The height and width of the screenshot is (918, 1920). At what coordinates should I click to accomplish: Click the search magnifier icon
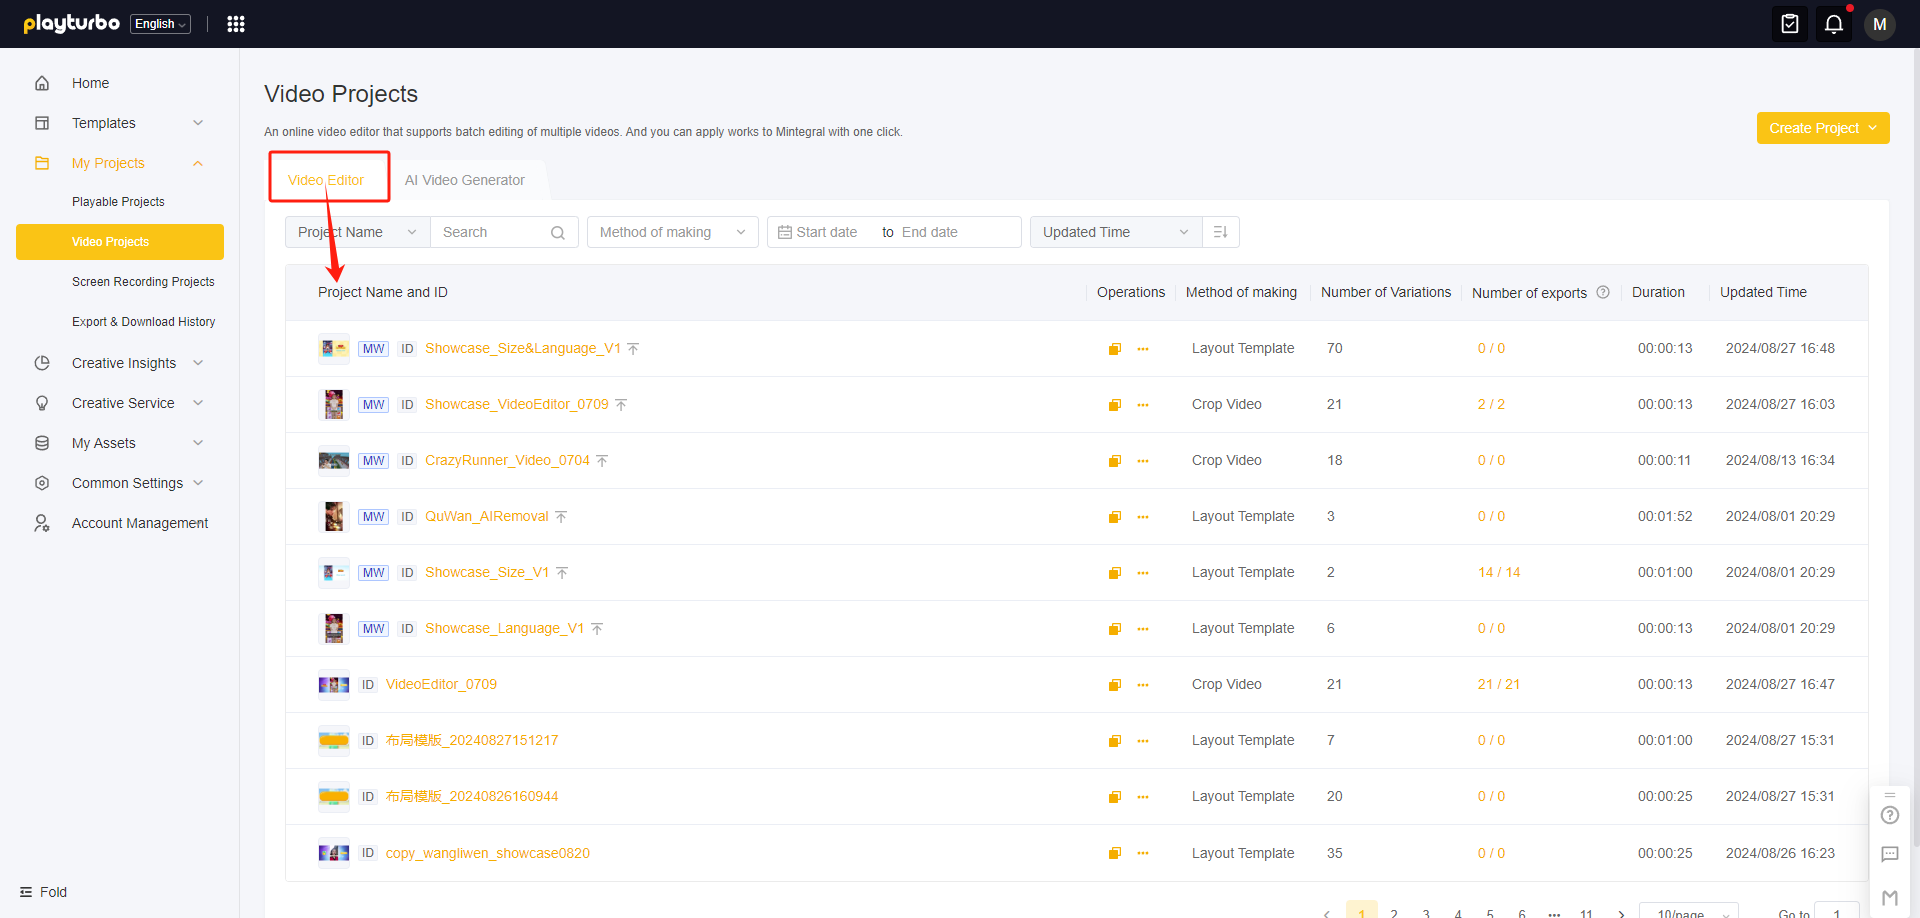click(x=558, y=233)
